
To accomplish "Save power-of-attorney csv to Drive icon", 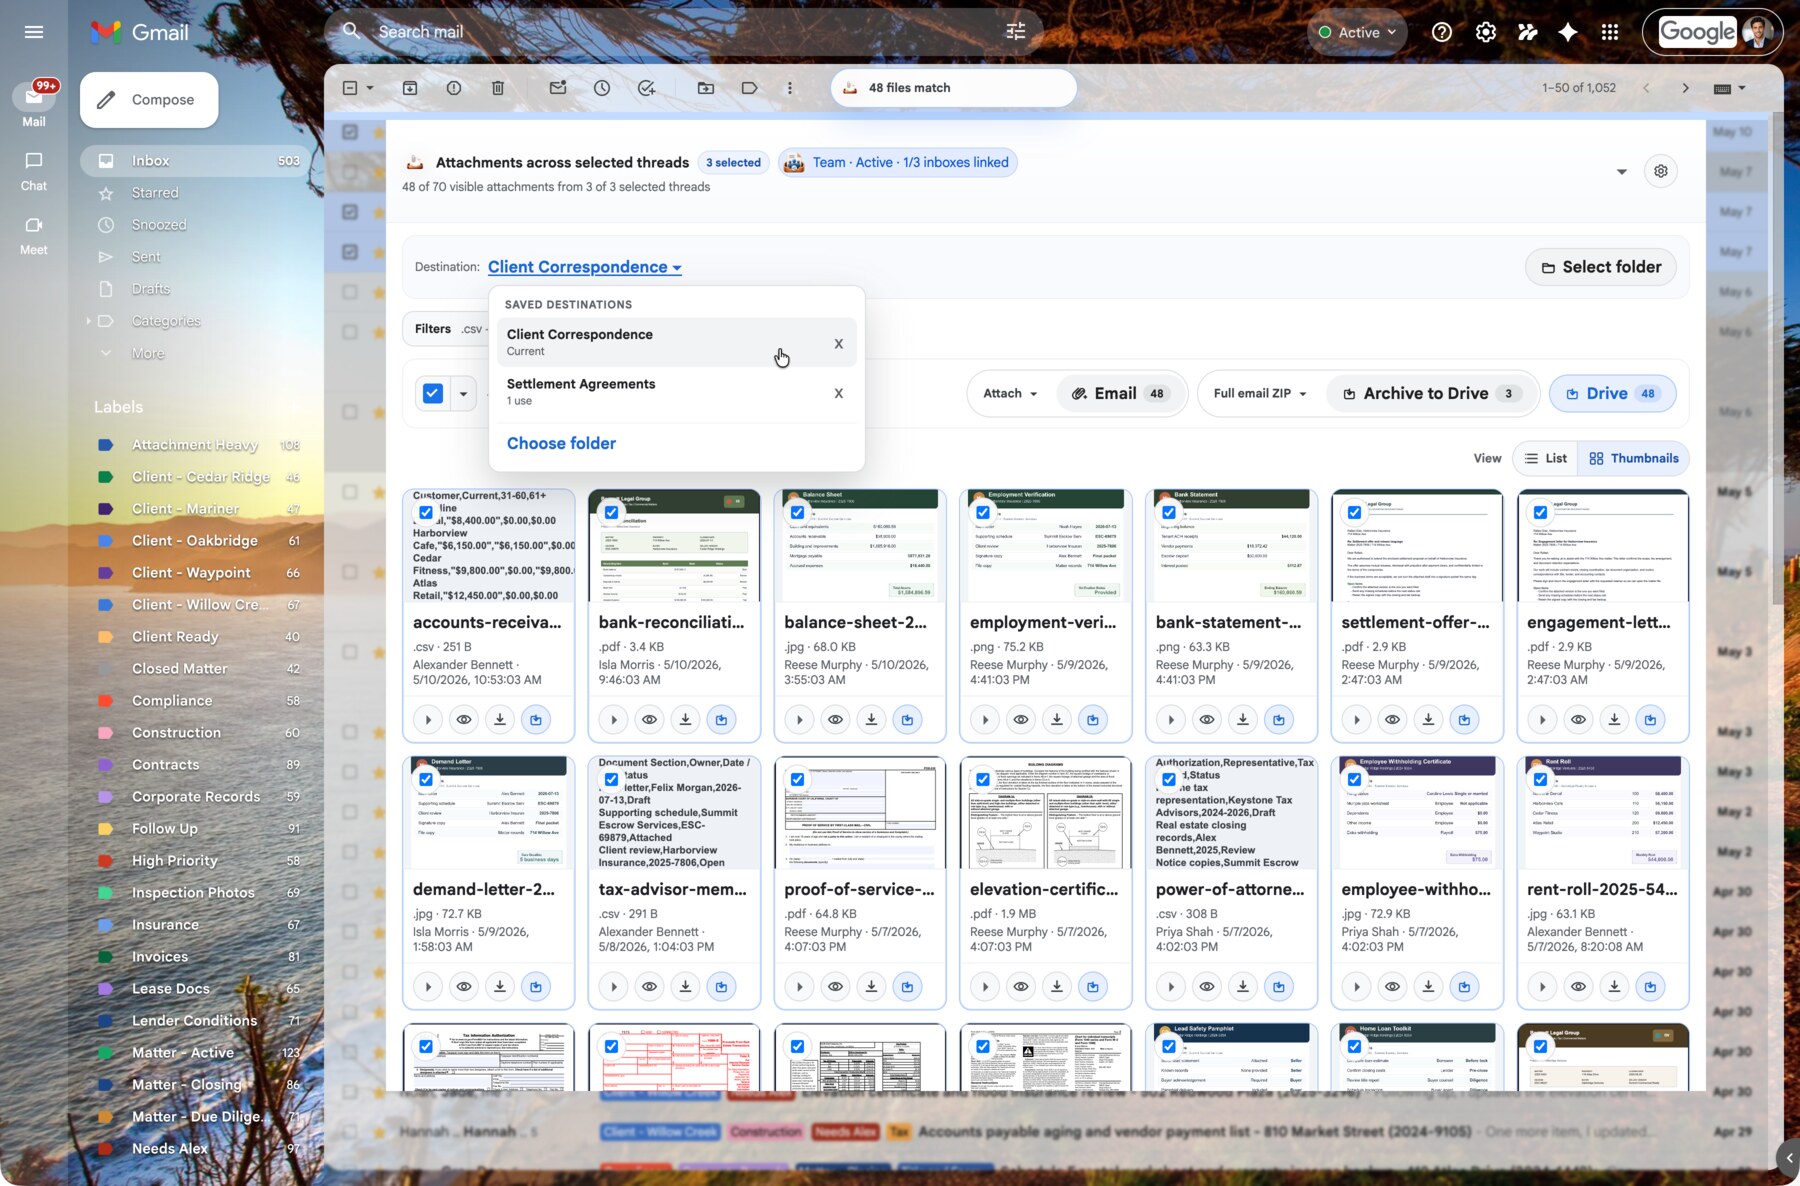I will point(1279,987).
